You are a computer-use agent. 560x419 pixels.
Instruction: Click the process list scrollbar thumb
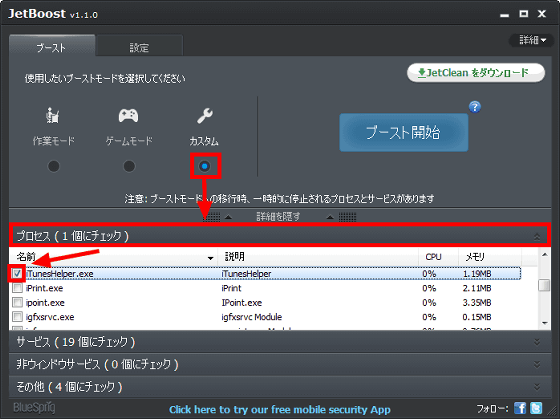point(544,285)
